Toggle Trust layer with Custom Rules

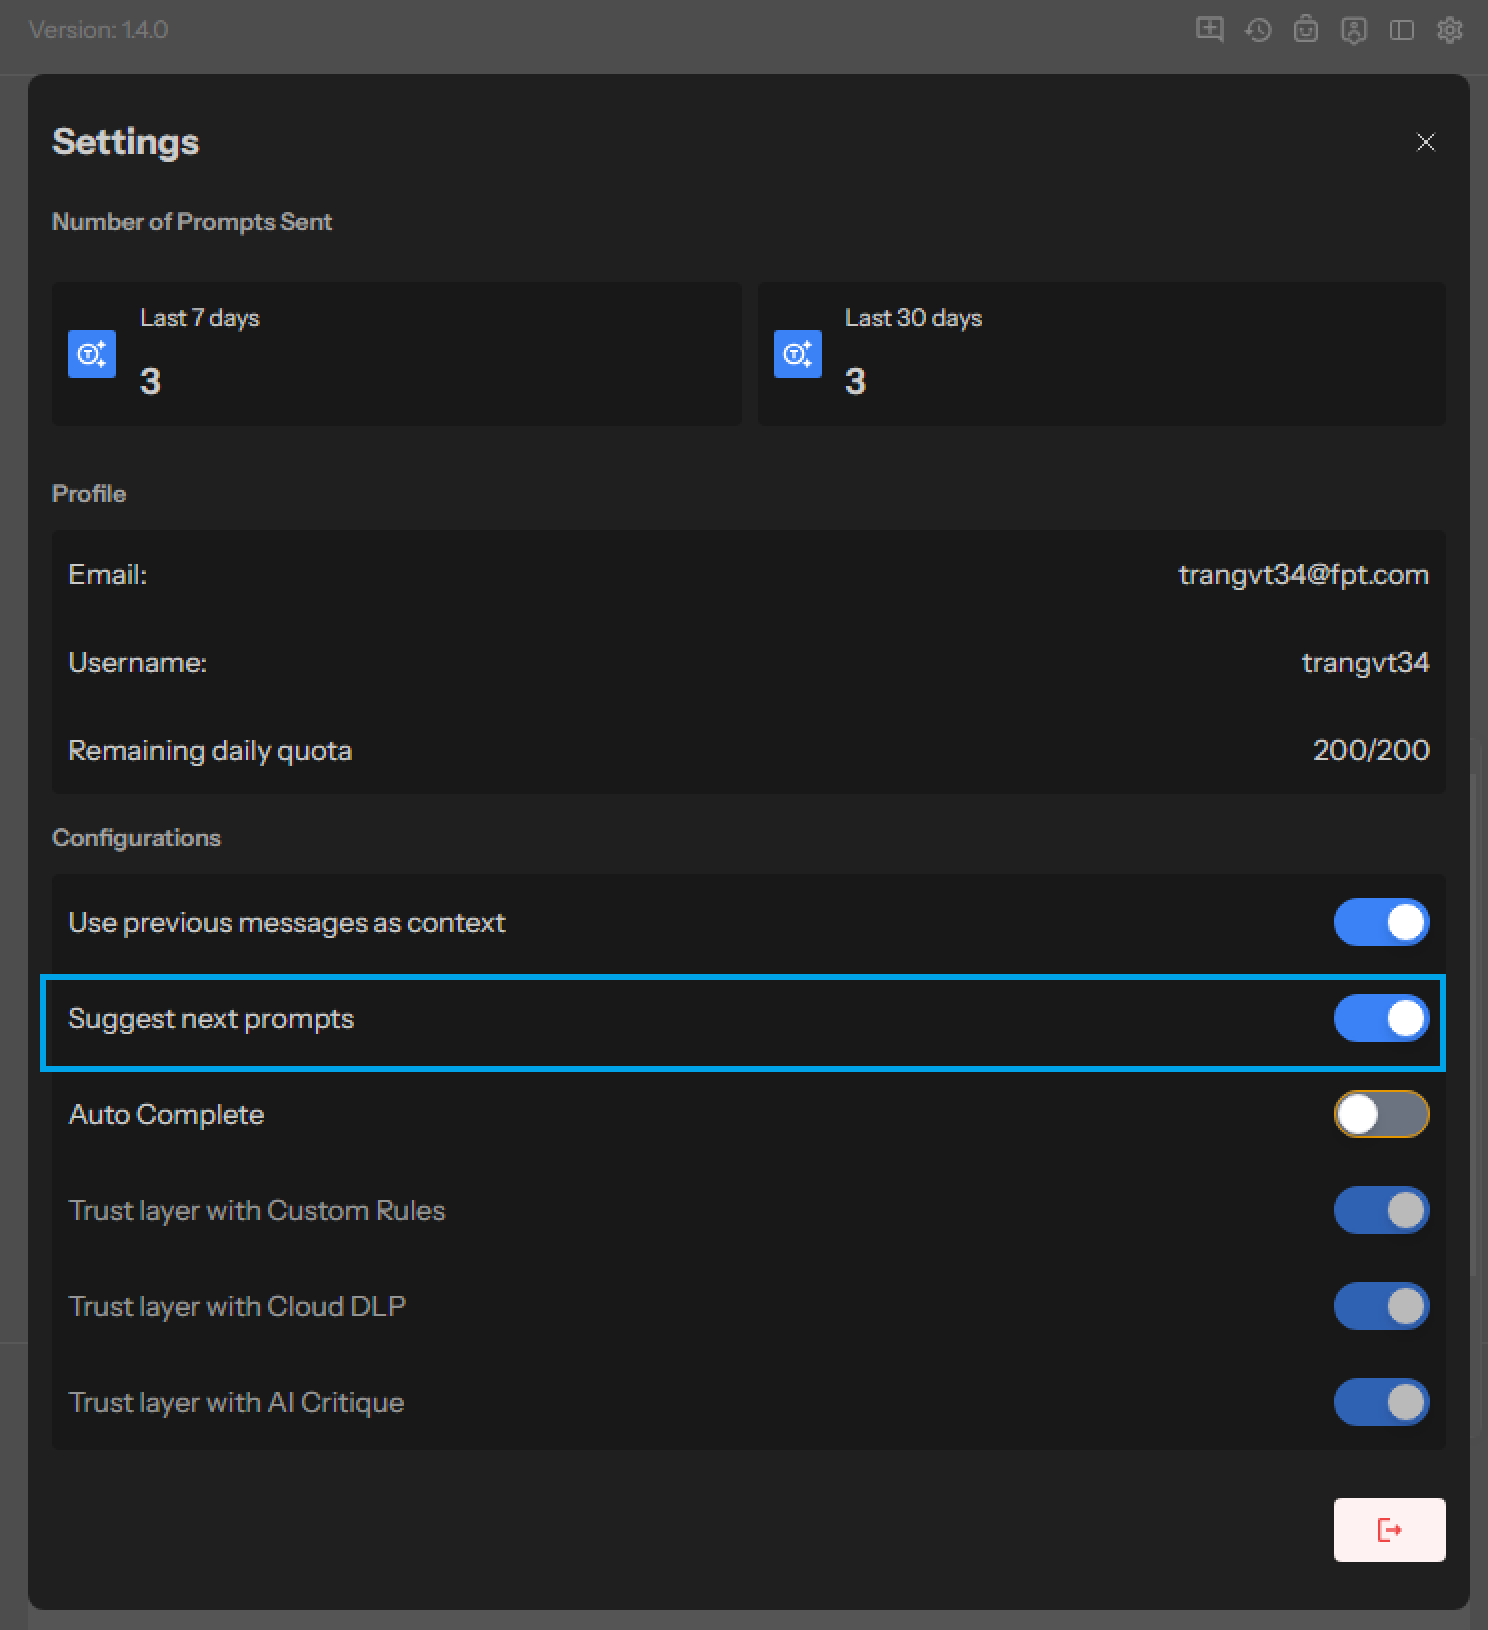(x=1382, y=1210)
